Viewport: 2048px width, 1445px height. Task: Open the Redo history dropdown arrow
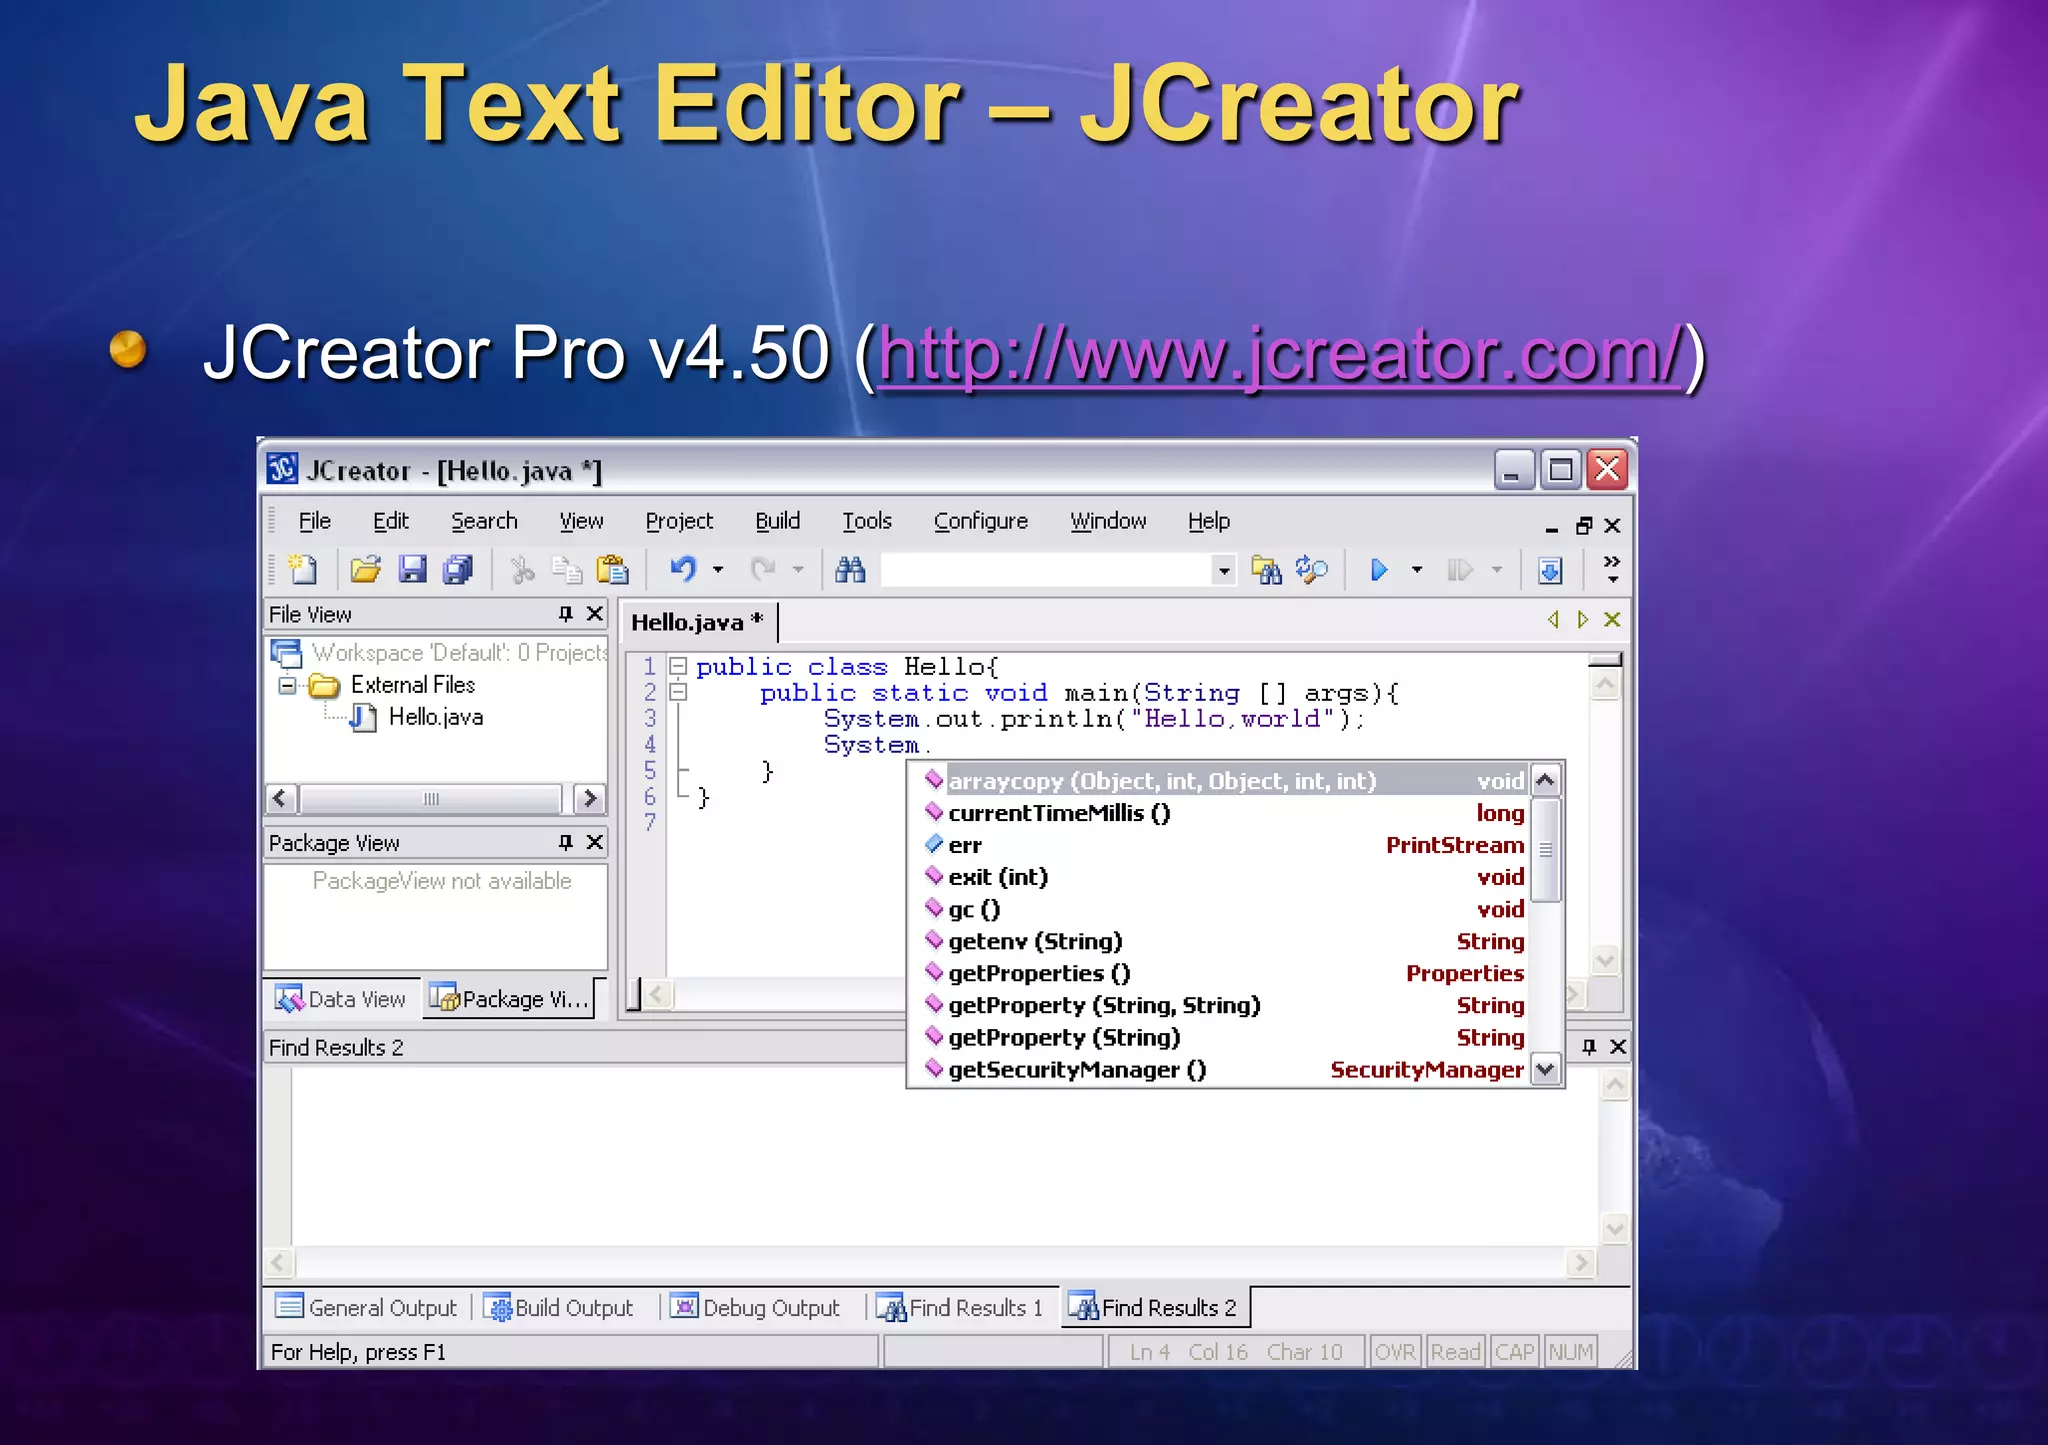click(x=798, y=570)
